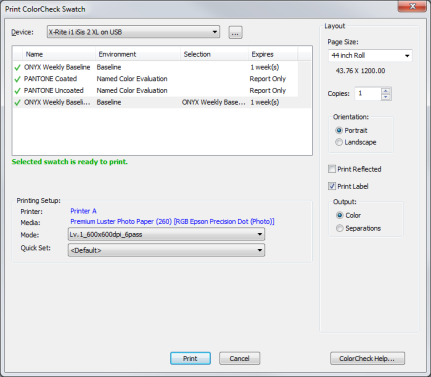431x377 pixels.
Task: Increase Copies with the up arrow
Action: [386, 90]
